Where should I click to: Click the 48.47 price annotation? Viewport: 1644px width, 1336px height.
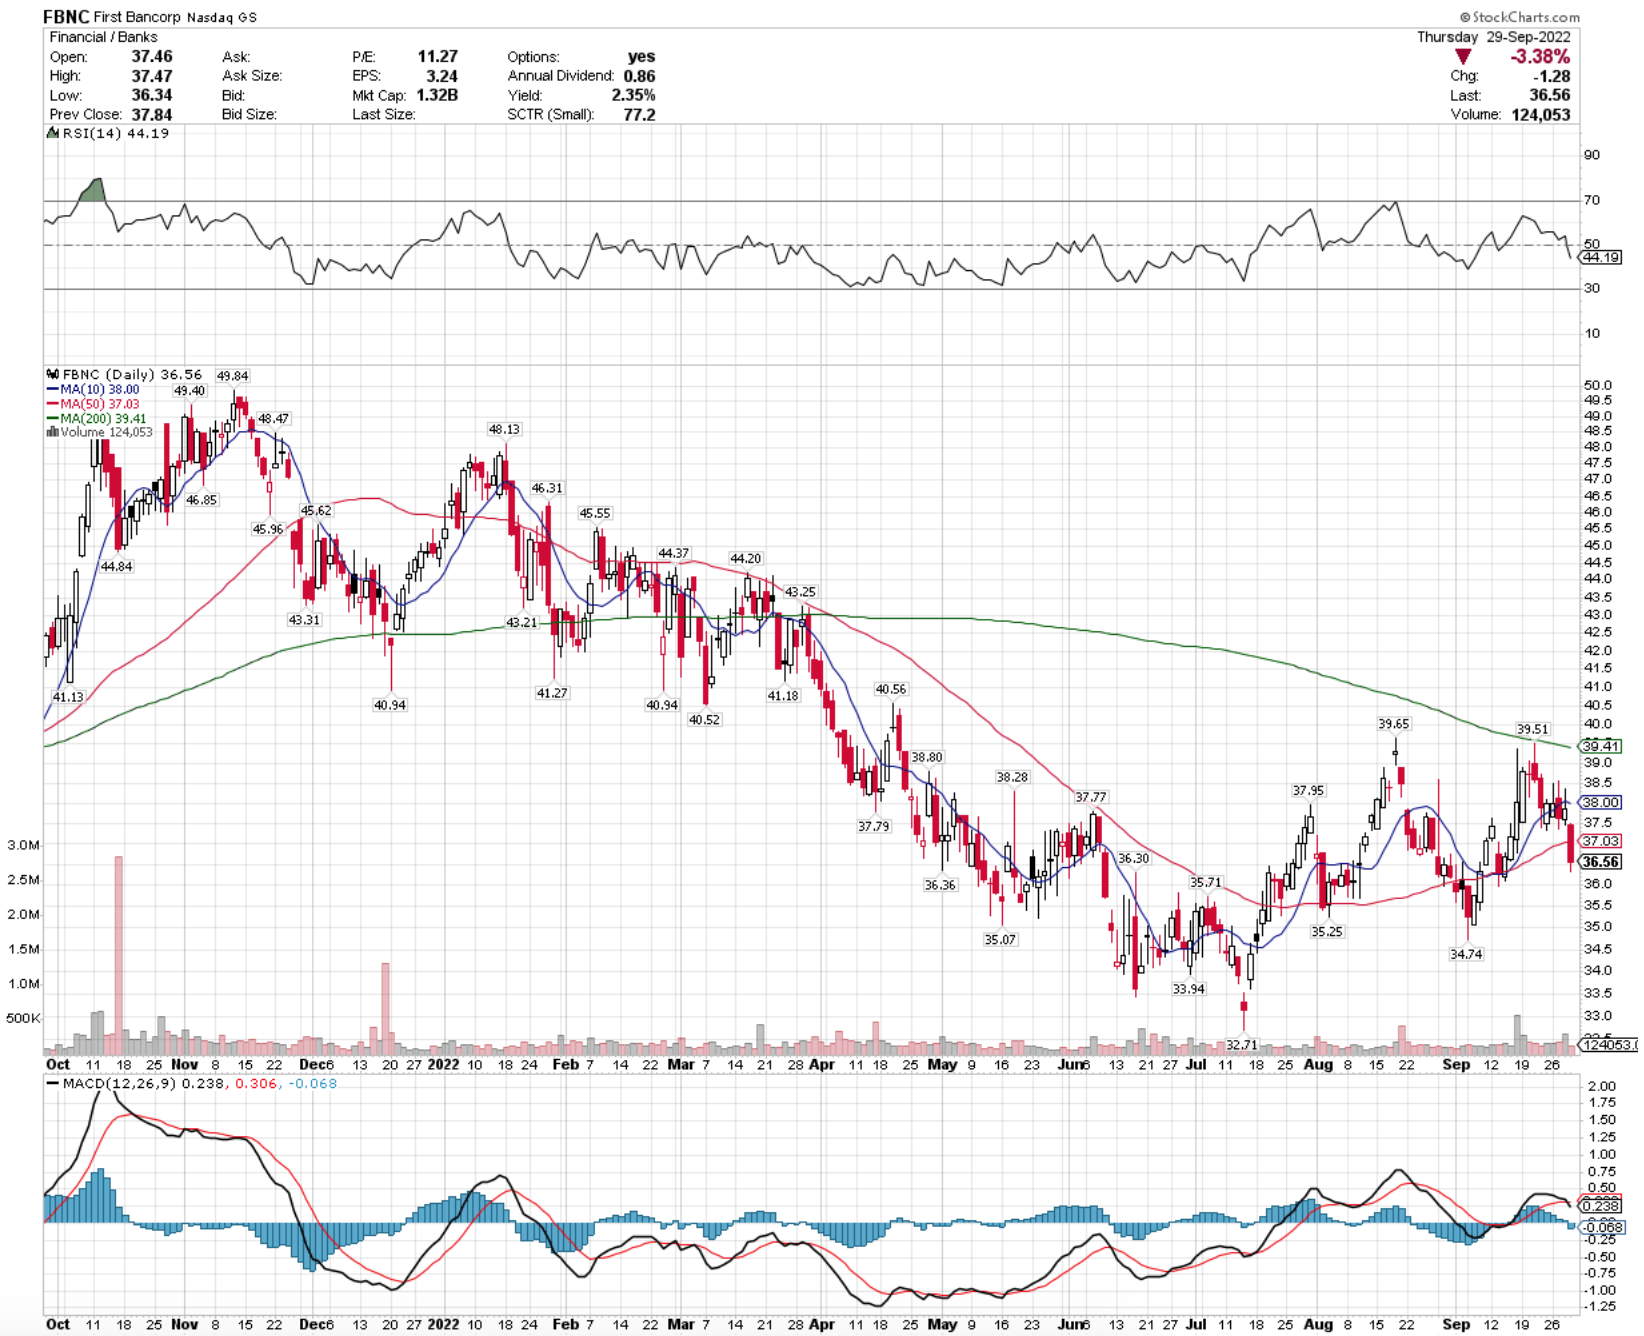click(273, 419)
